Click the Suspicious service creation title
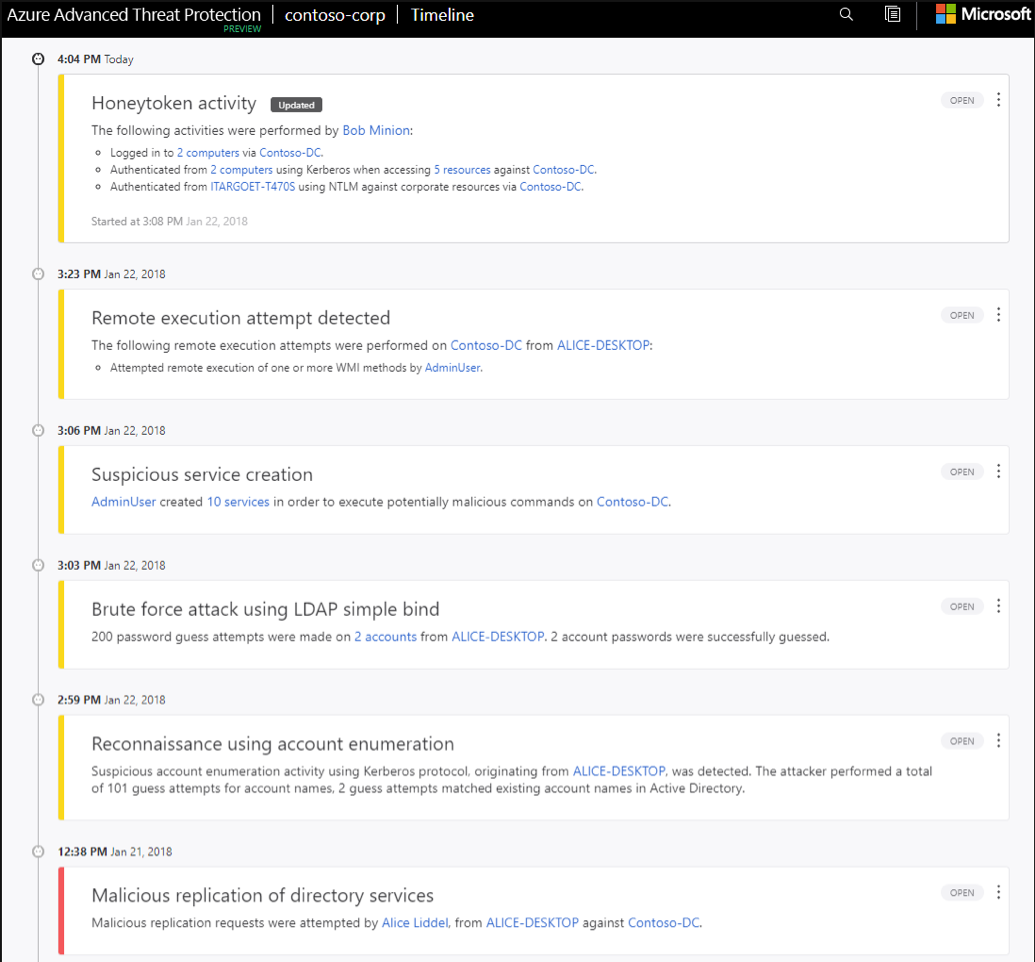 click(x=202, y=475)
